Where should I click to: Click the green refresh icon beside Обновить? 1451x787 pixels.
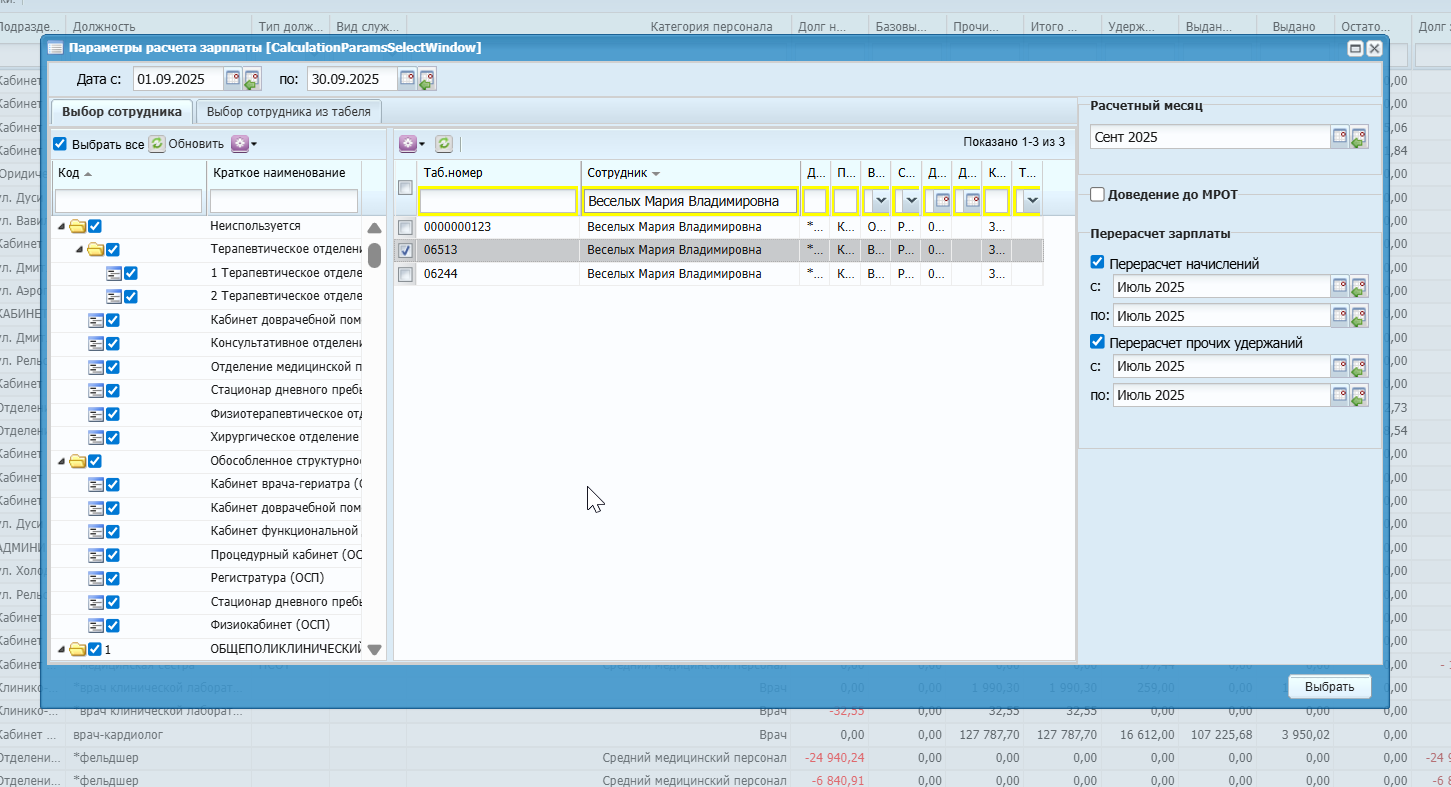click(157, 144)
